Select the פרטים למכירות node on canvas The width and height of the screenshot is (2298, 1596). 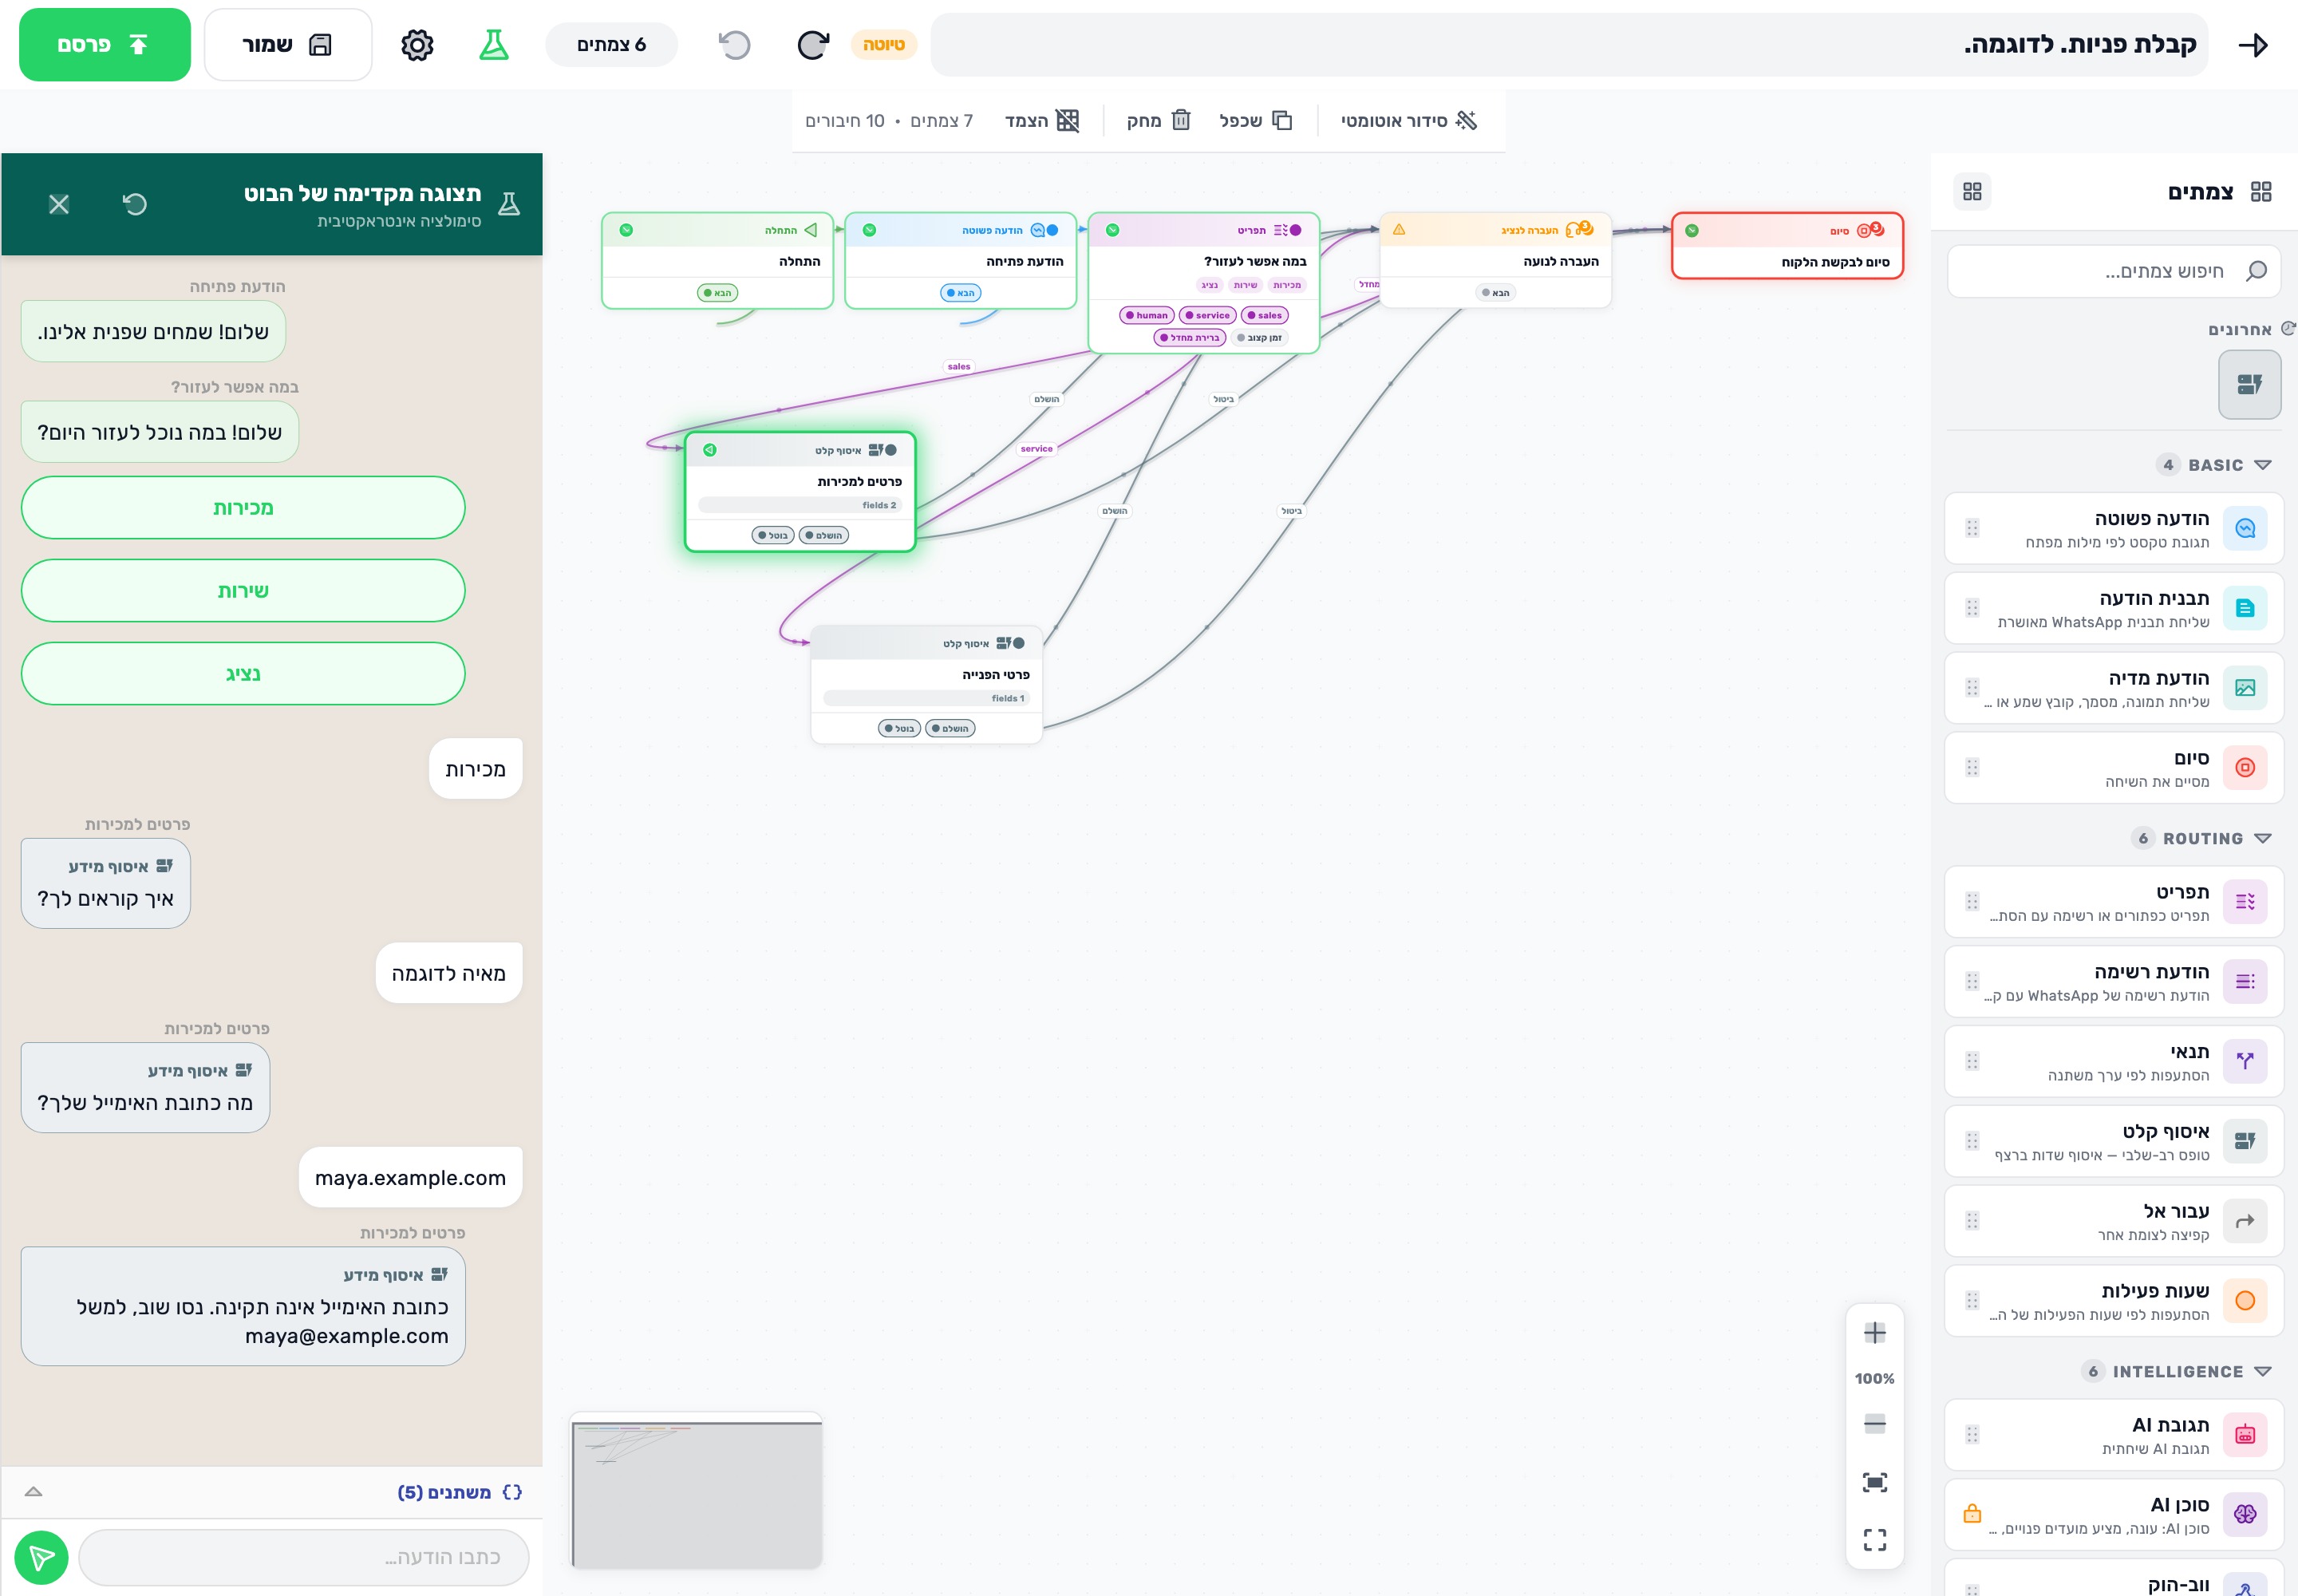800,492
